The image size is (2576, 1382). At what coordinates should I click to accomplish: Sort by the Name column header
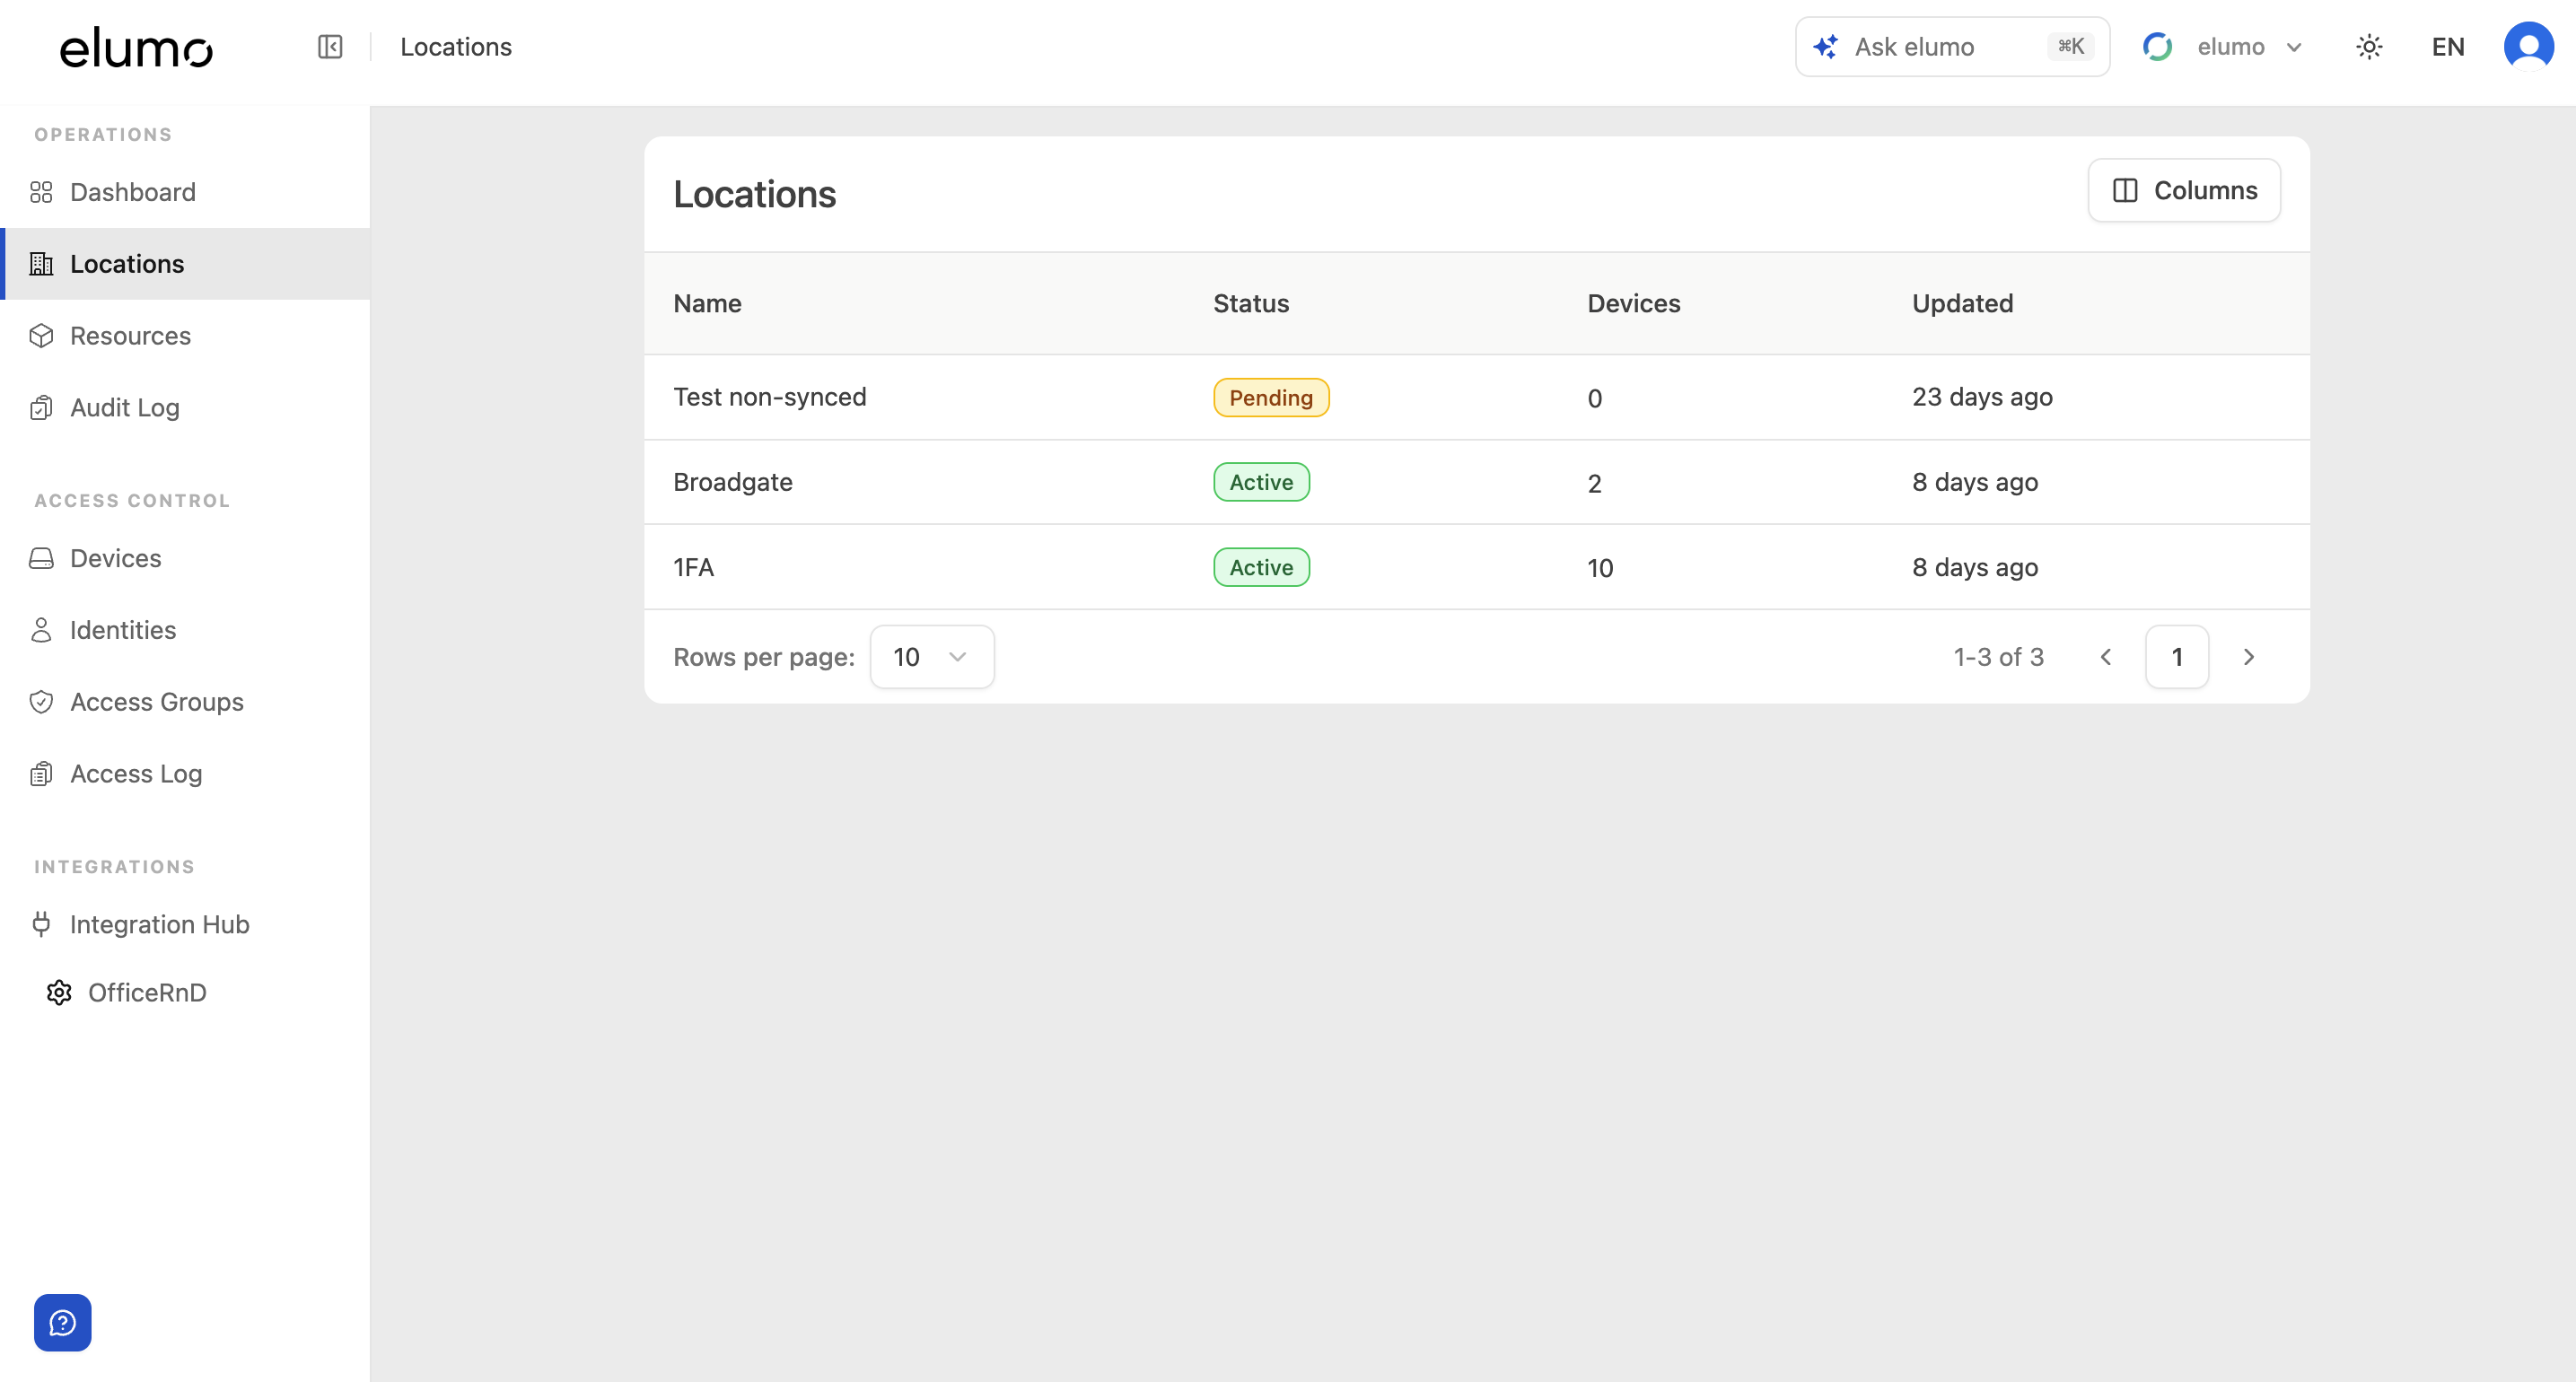click(x=707, y=303)
